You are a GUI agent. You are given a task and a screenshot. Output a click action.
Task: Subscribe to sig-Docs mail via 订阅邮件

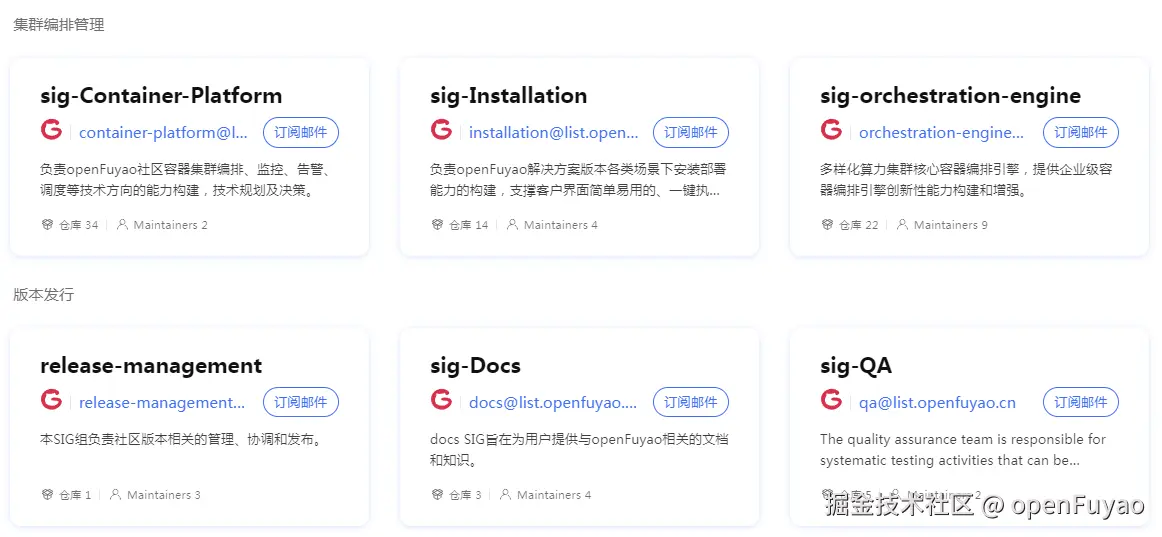click(x=691, y=402)
